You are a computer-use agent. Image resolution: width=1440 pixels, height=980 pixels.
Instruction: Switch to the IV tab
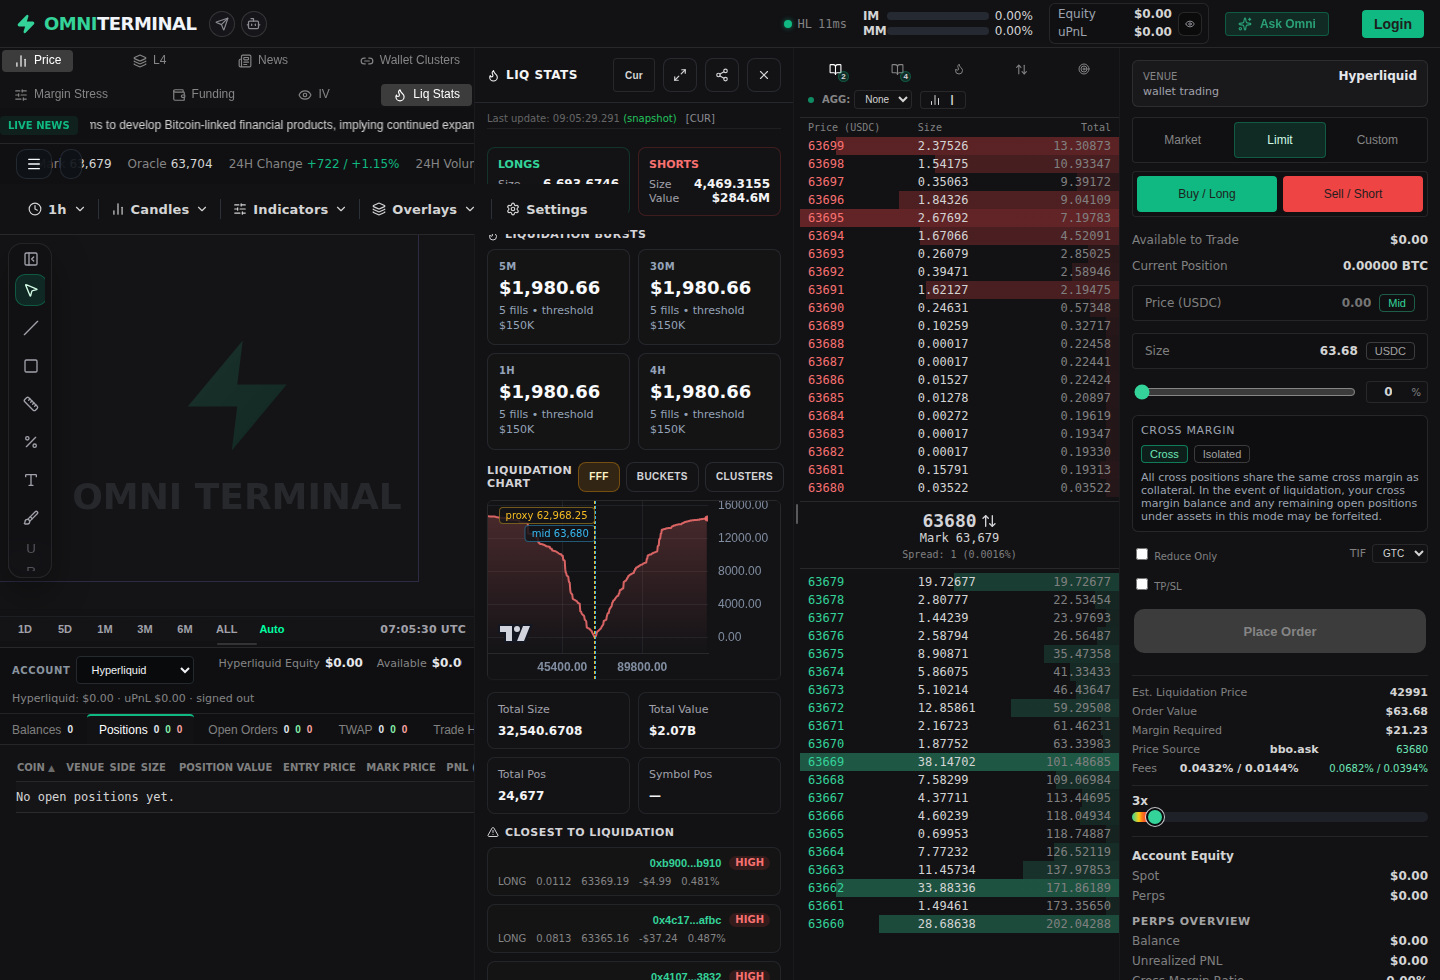pos(314,94)
